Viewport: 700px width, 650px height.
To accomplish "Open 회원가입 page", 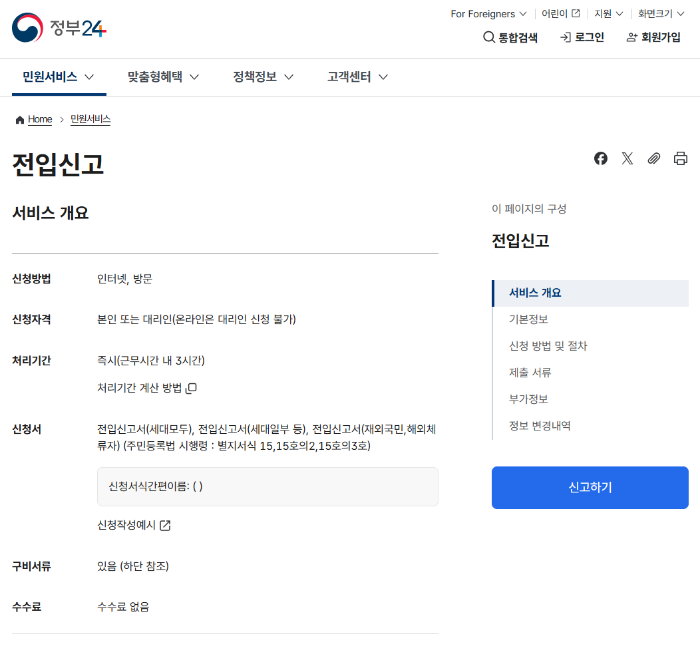I will [654, 37].
